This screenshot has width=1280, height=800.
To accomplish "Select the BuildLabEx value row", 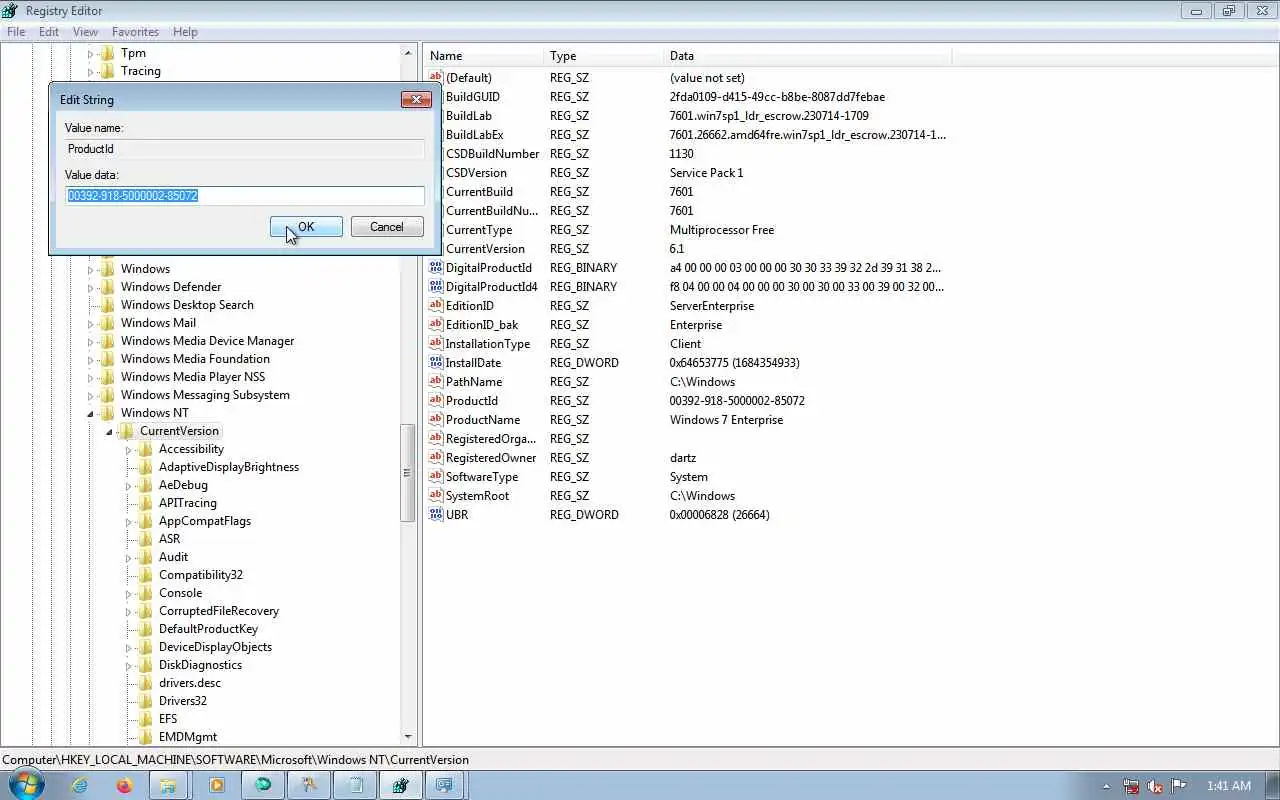I will 688,135.
